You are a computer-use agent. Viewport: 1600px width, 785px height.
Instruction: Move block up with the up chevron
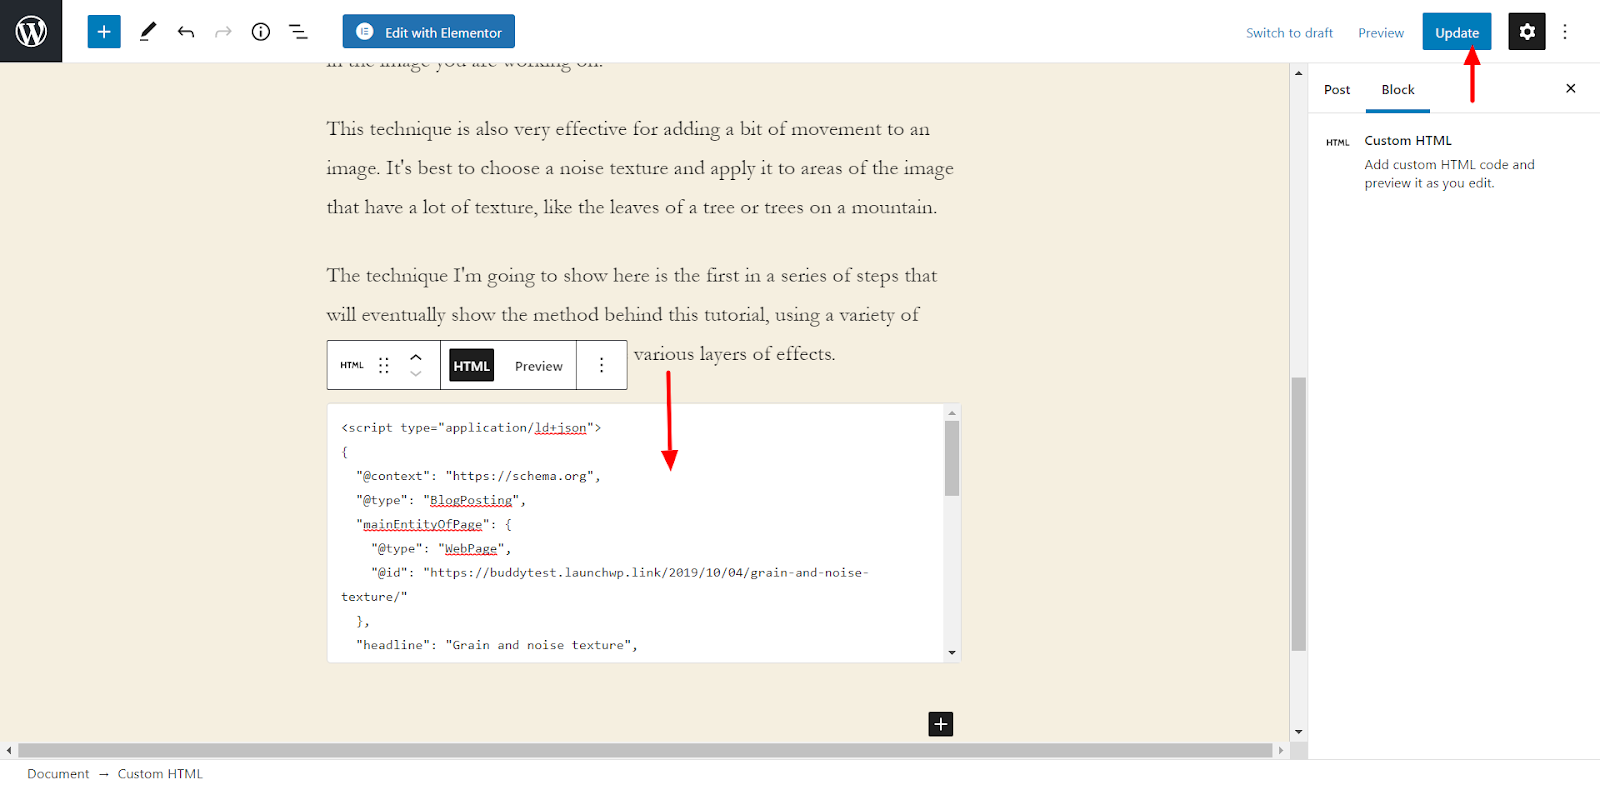pos(416,356)
